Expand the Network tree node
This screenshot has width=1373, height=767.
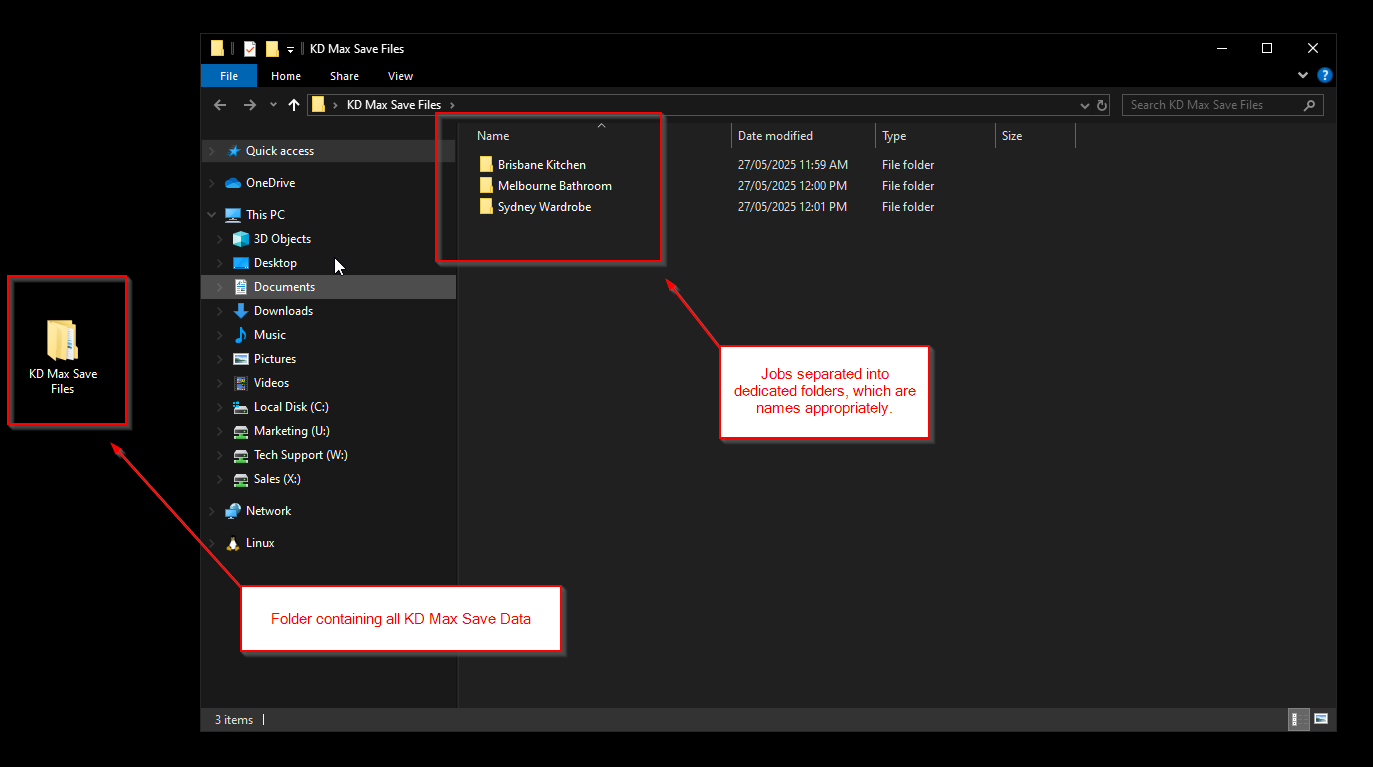point(211,511)
